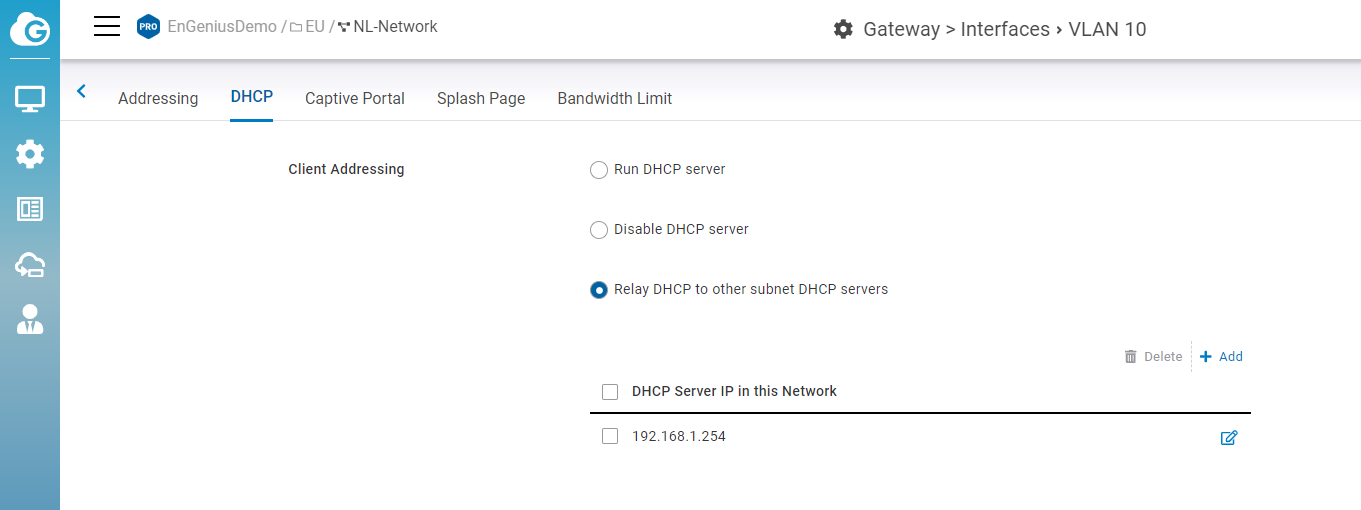The image size is (1361, 510).
Task: Go back using the left chevron
Action: (81, 92)
